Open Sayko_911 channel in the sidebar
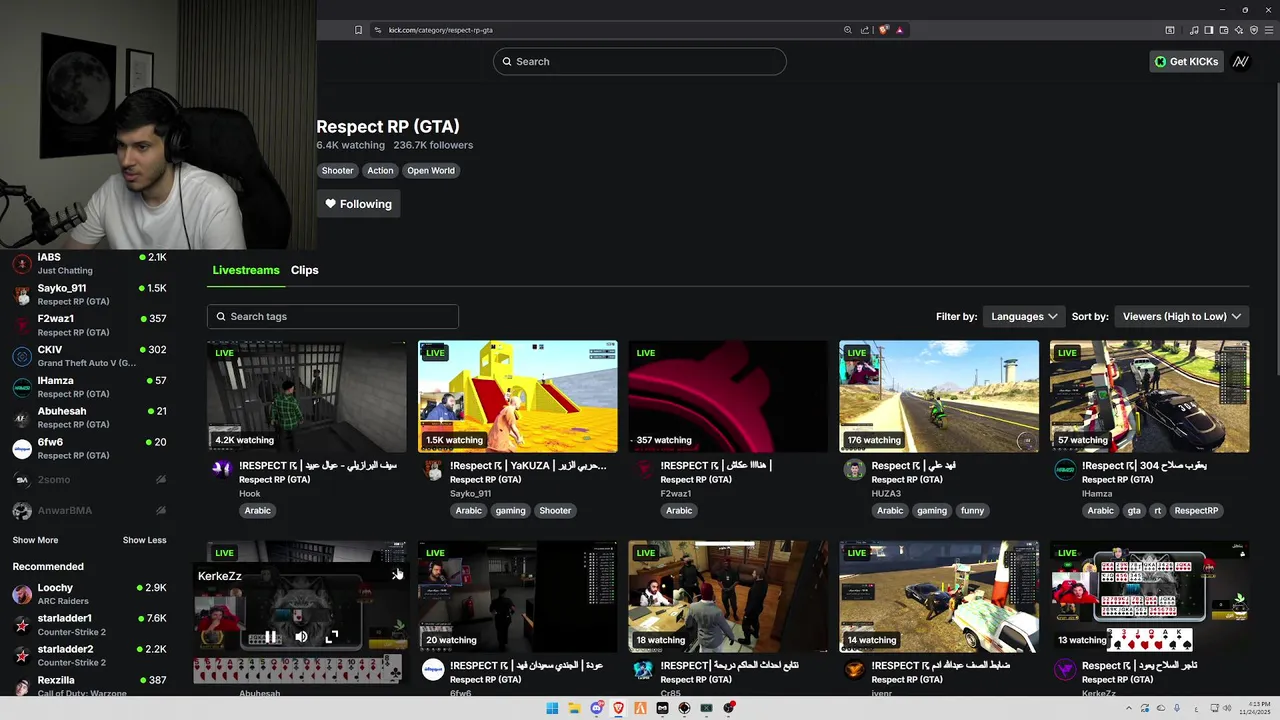Screen dimensions: 1280x720 click(x=89, y=294)
